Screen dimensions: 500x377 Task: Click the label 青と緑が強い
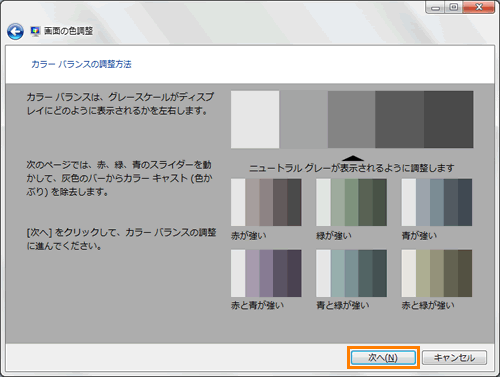click(343, 305)
